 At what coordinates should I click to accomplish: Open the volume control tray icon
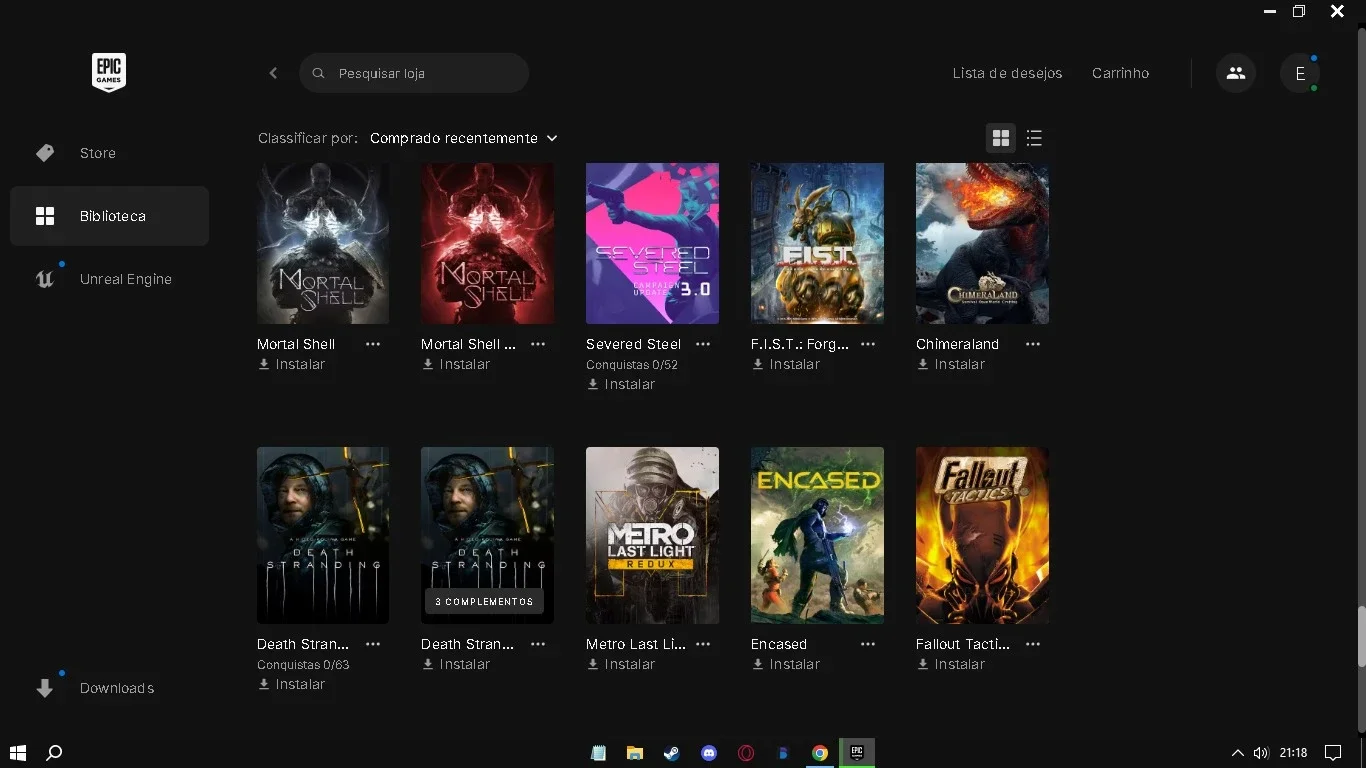coord(1260,753)
